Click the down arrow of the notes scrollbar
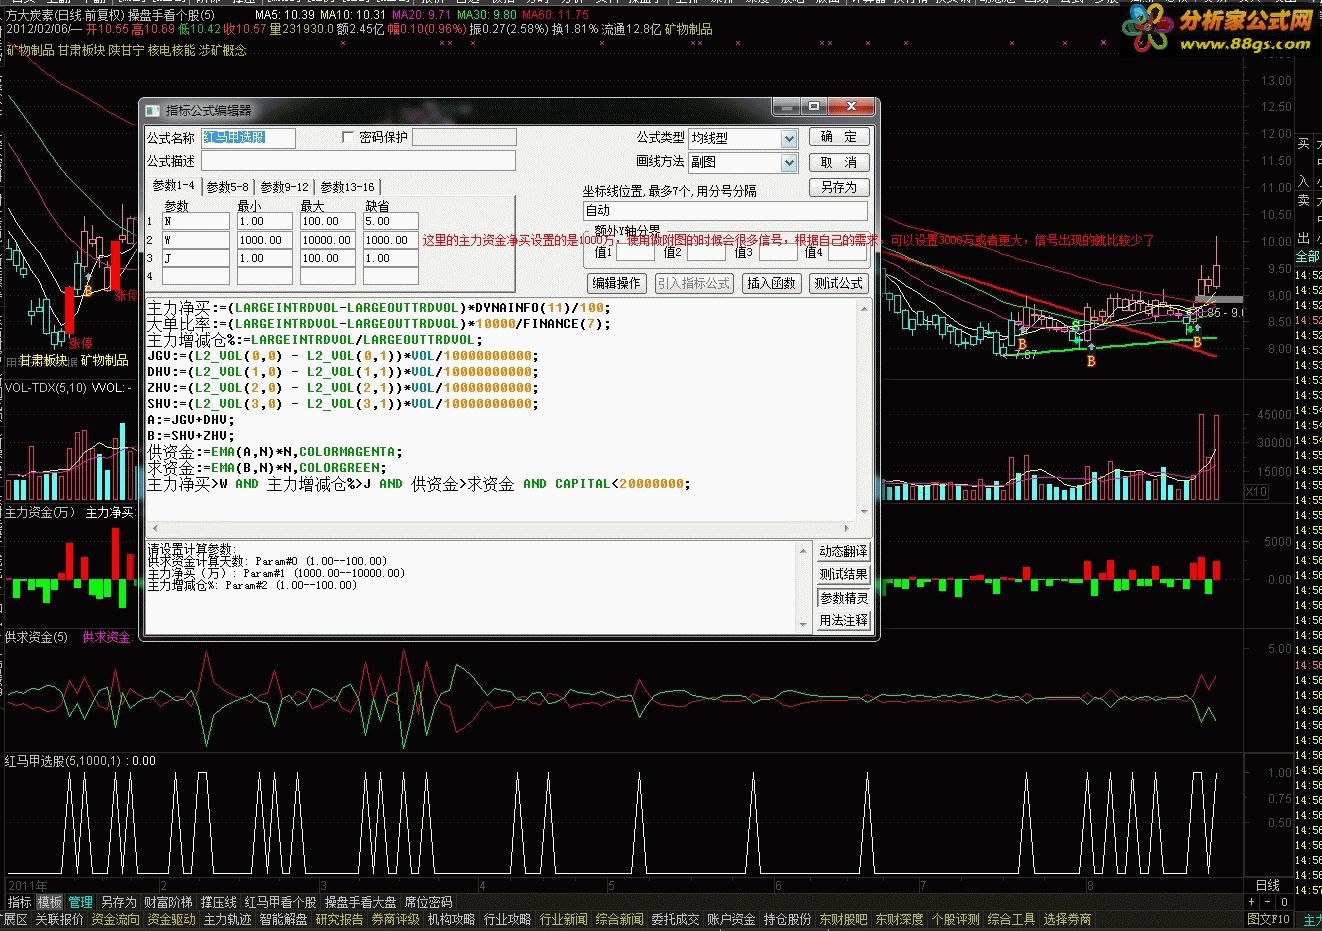The image size is (1322, 931). pos(804,624)
